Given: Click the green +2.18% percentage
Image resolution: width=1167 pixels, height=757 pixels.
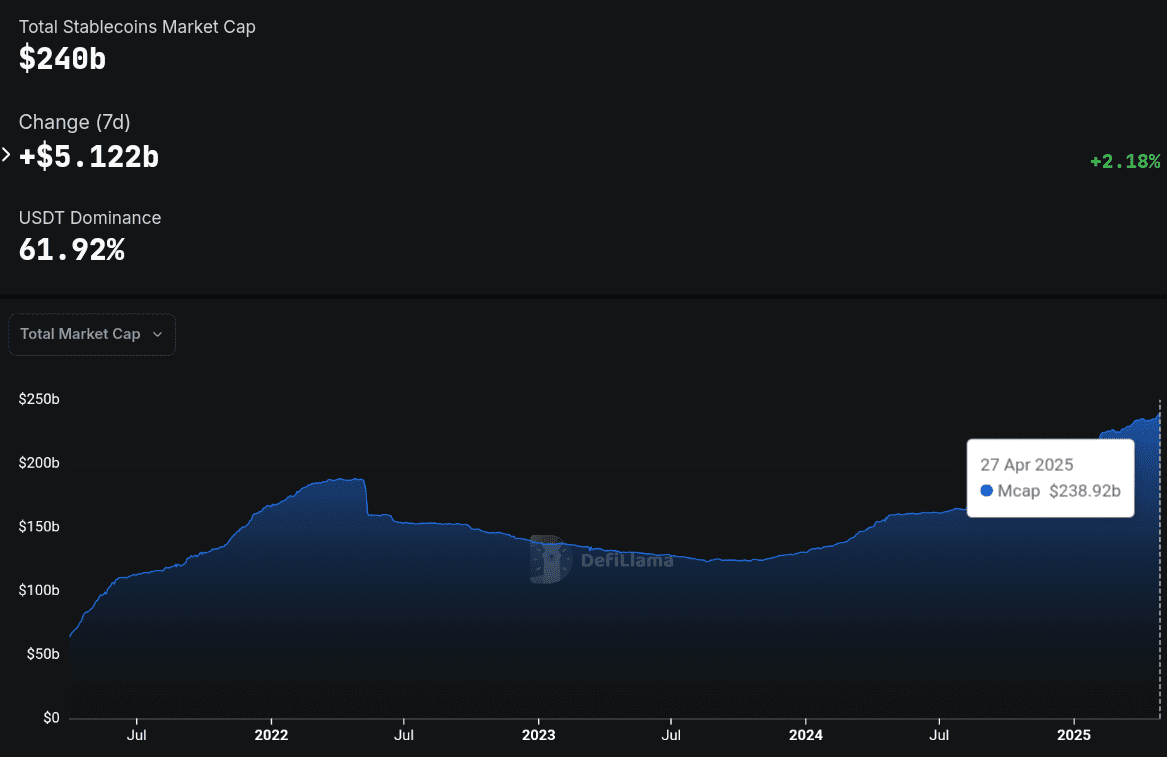Looking at the screenshot, I should 1125,160.
